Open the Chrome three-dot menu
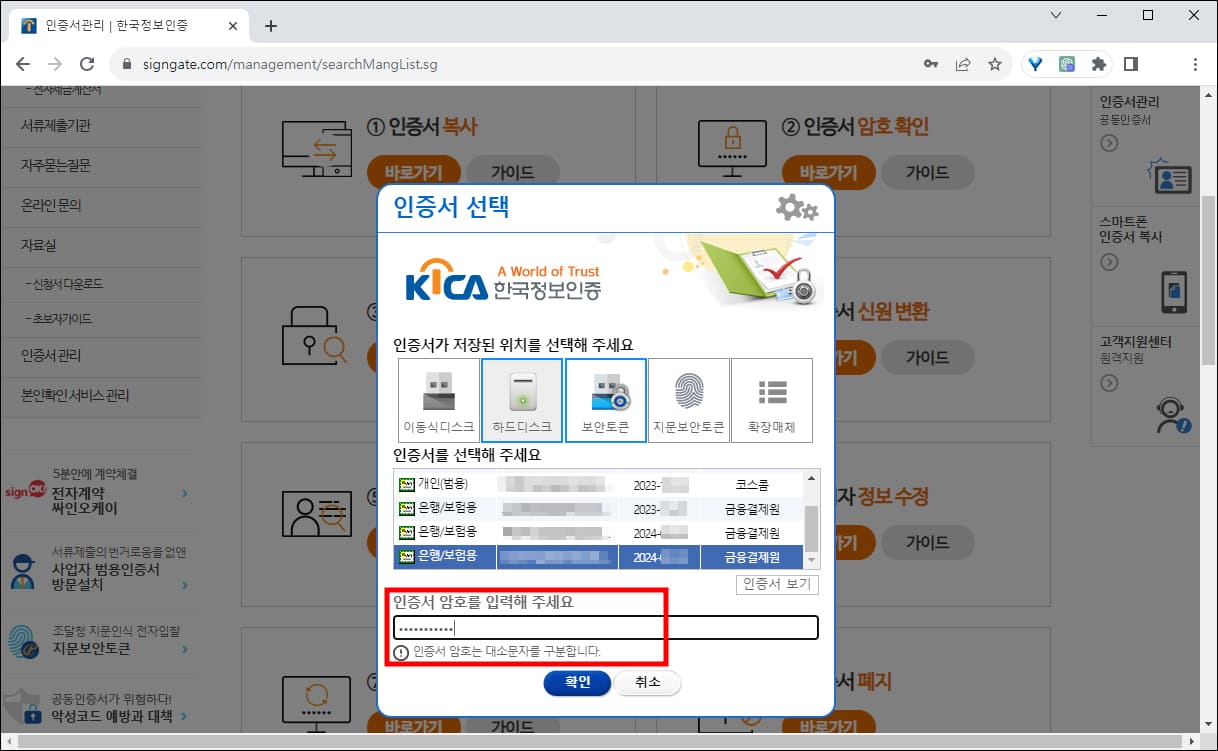 [x=1196, y=63]
